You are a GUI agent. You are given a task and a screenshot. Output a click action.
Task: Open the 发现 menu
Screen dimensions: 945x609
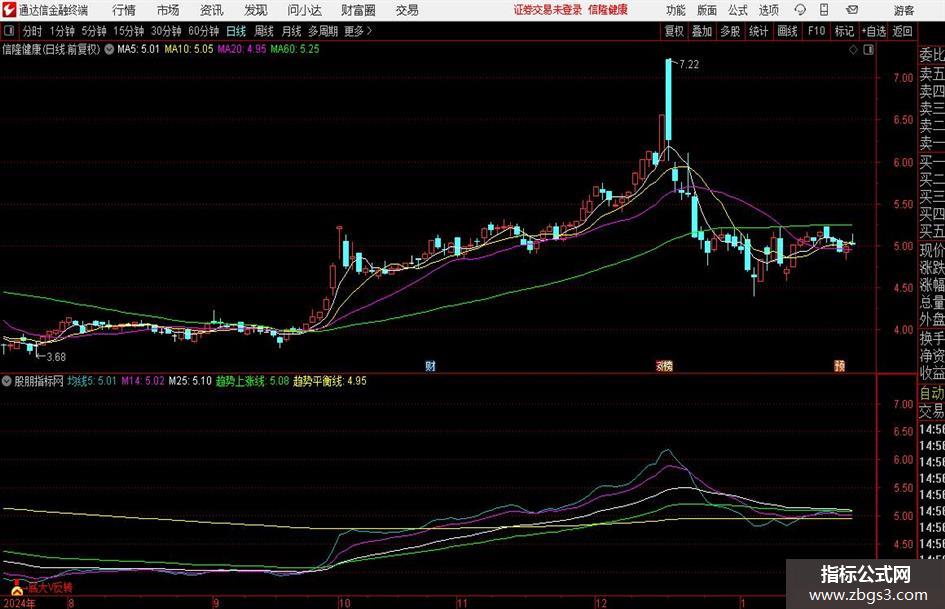click(x=256, y=10)
